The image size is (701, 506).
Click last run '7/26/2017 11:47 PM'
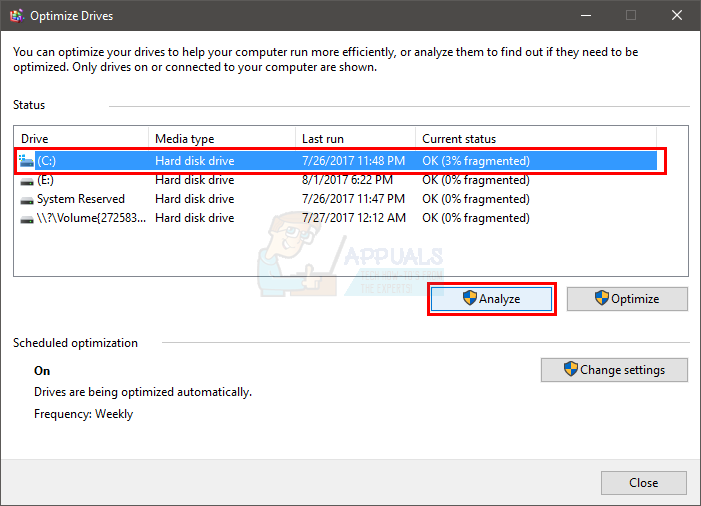(353, 199)
